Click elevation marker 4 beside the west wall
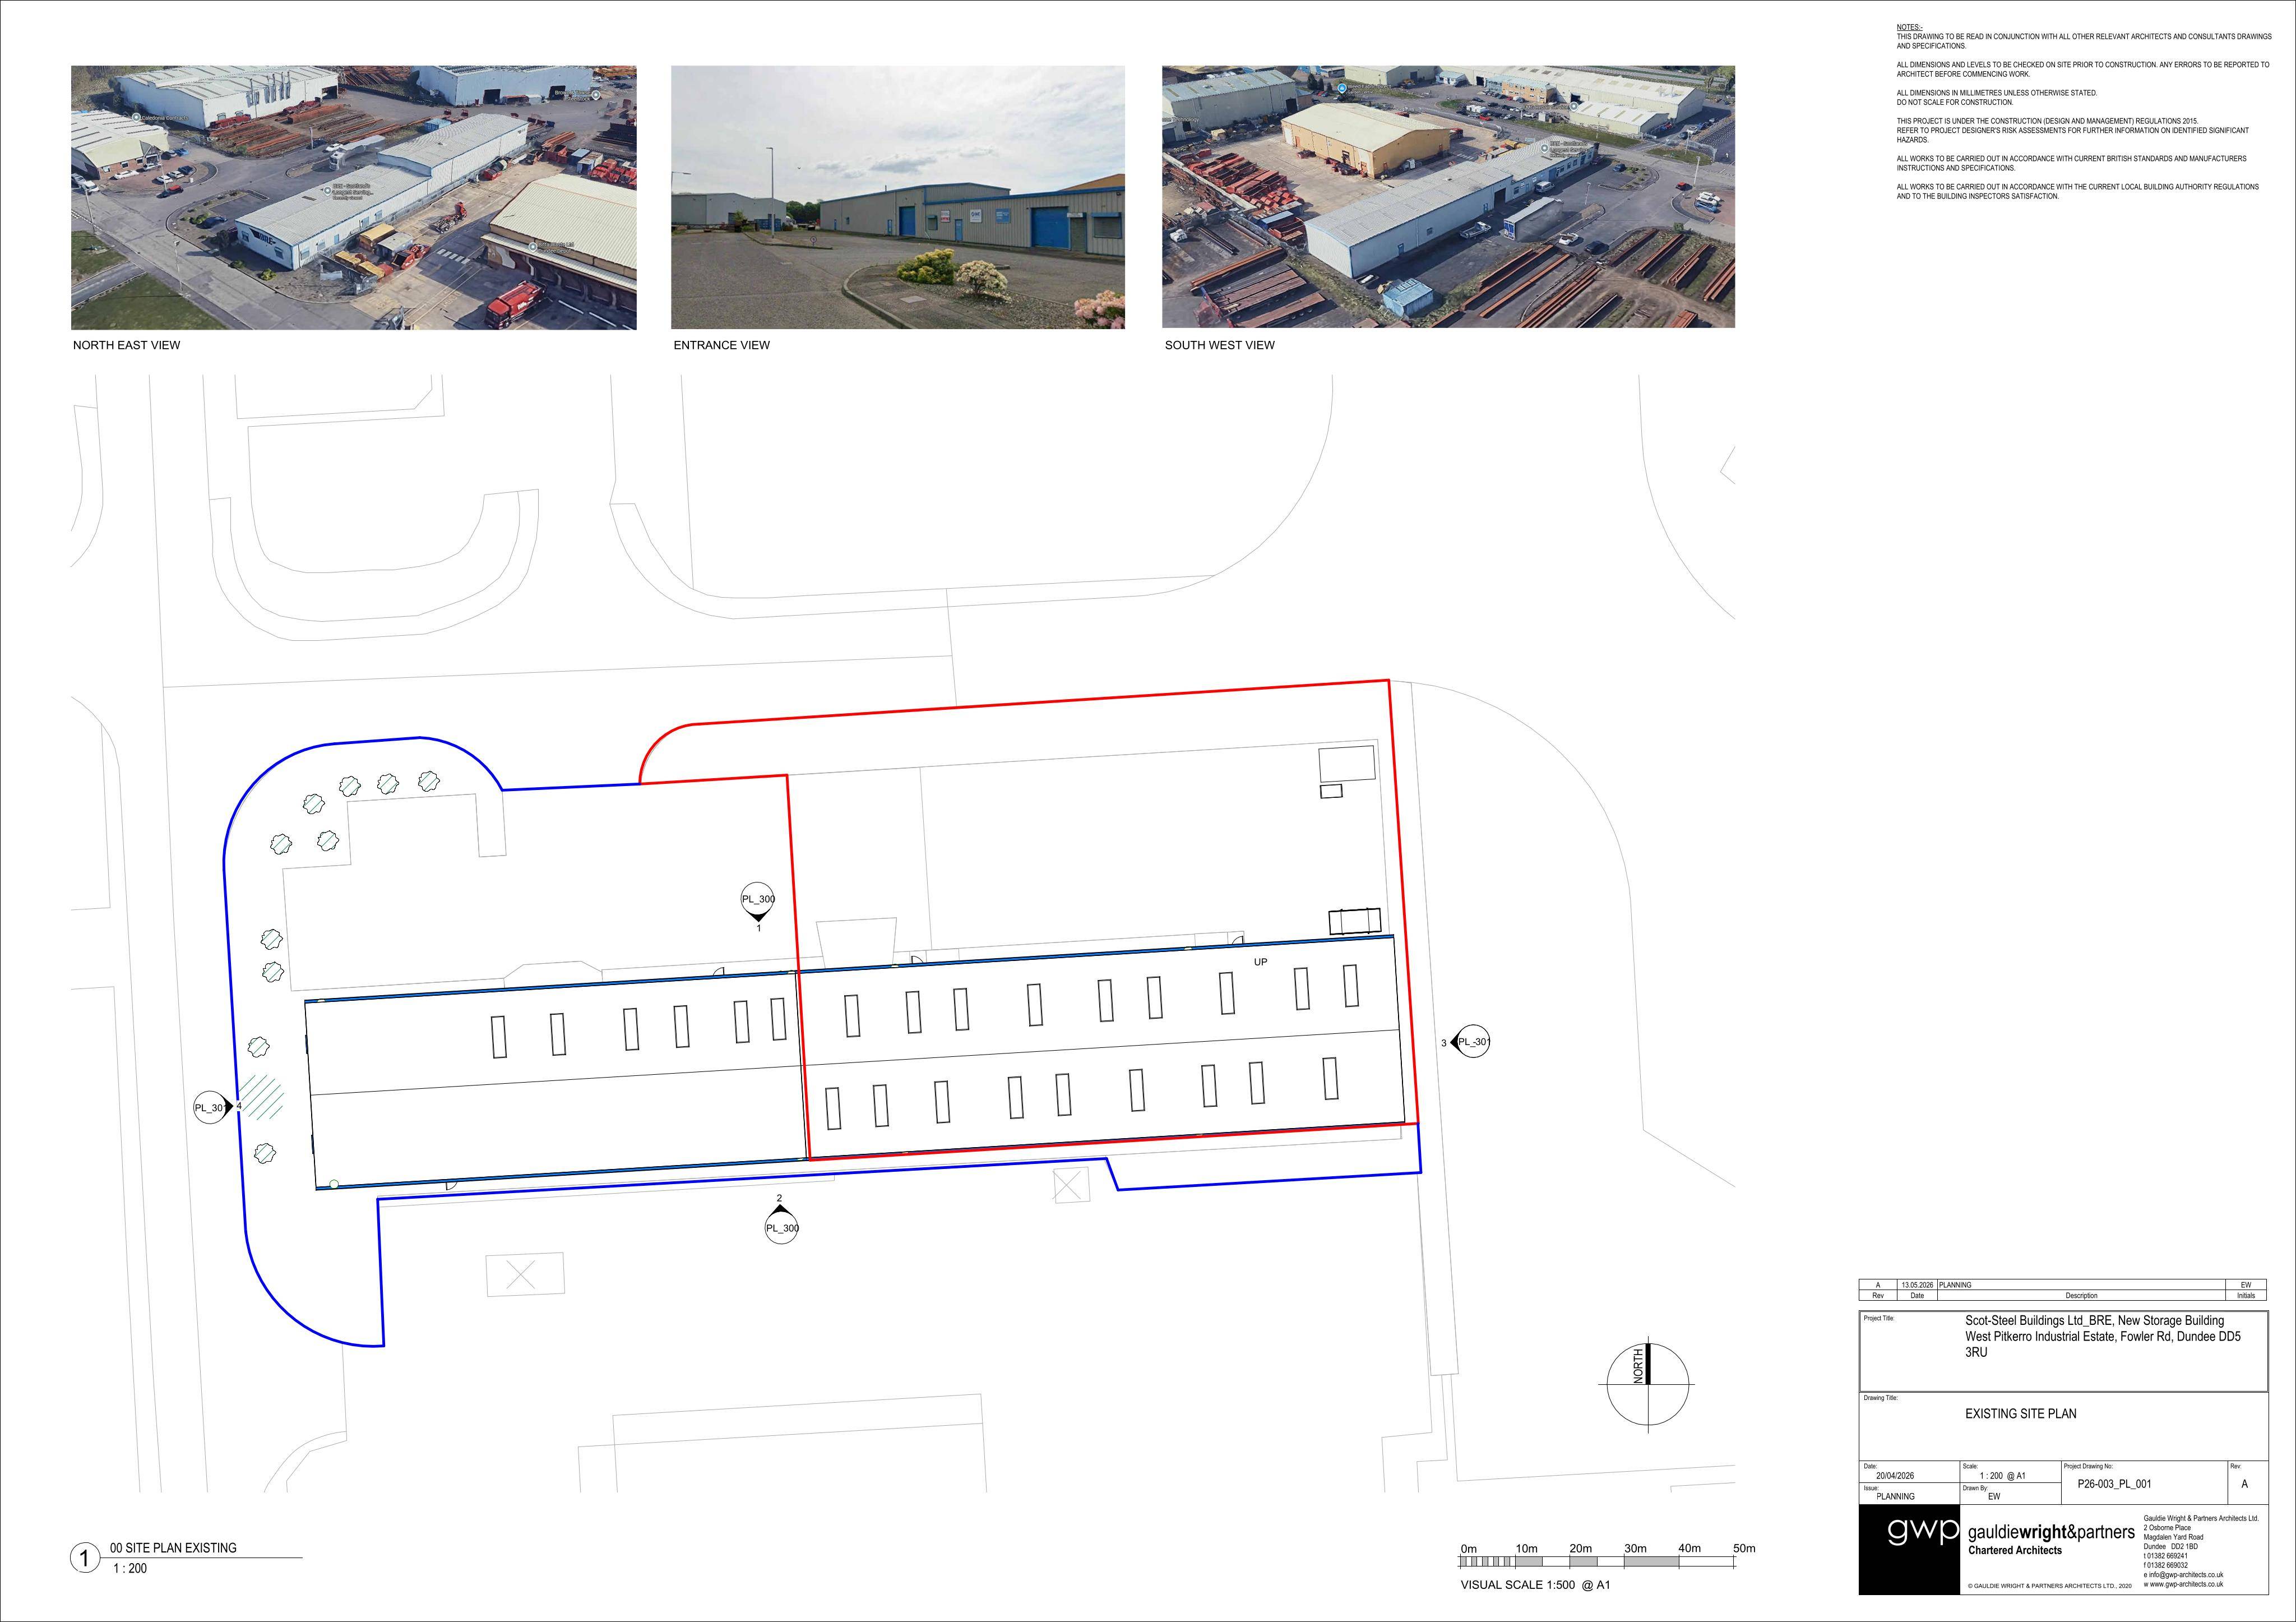Image resolution: width=2296 pixels, height=1622 pixels. (214, 1107)
